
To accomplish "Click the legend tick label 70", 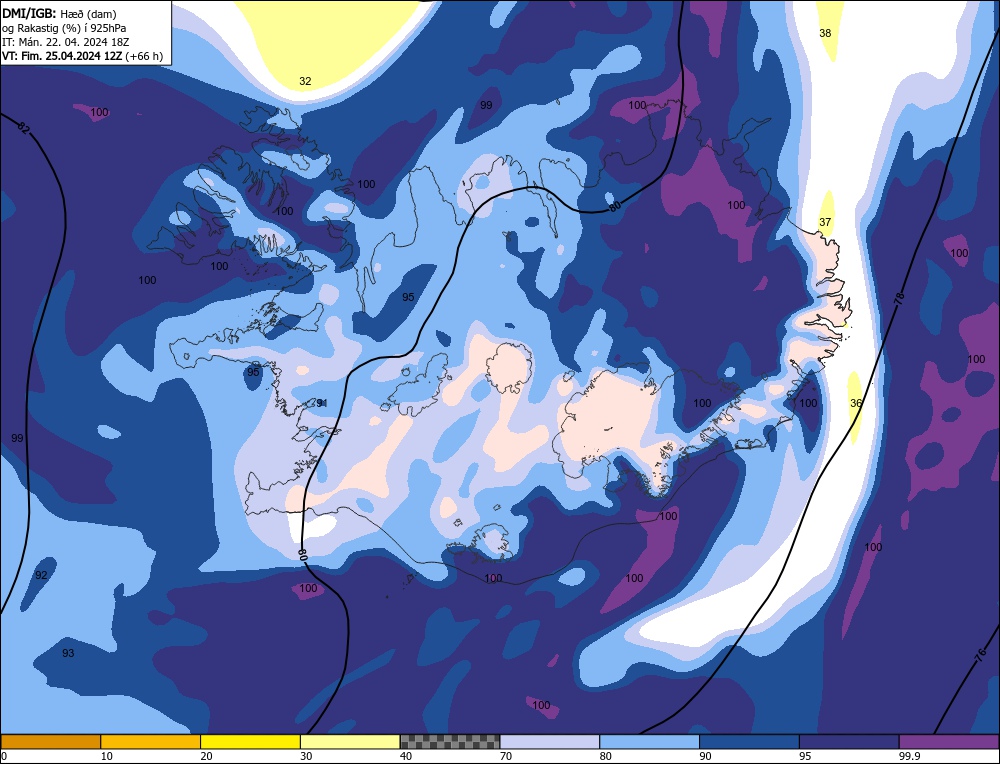I will coord(506,756).
